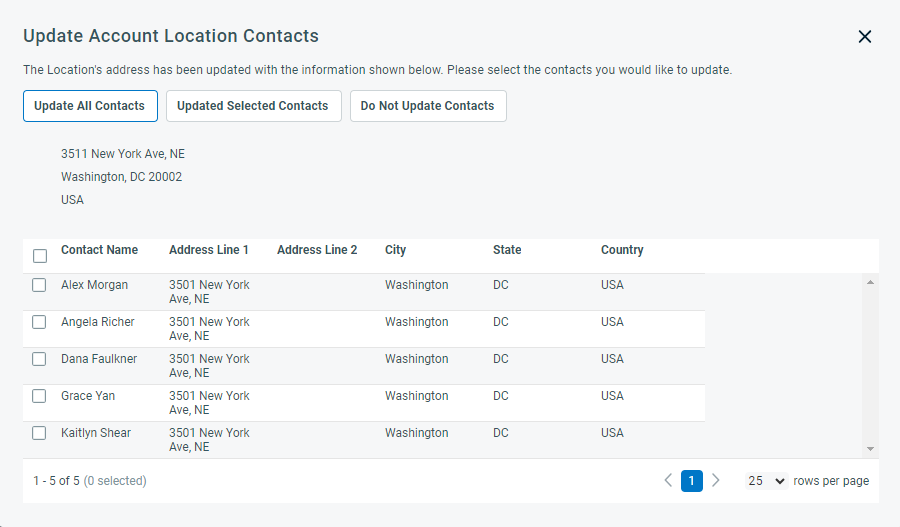Click Updated Selected Contacts button
This screenshot has height=527, width=900.
[254, 106]
